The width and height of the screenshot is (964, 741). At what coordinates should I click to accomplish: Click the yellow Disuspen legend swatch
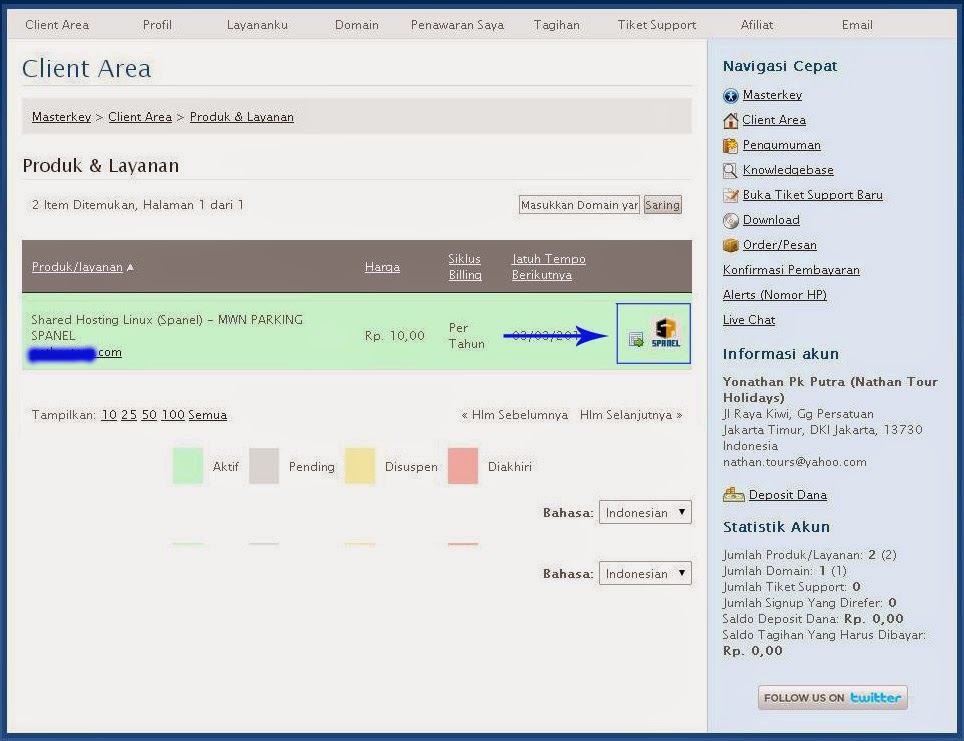click(360, 466)
